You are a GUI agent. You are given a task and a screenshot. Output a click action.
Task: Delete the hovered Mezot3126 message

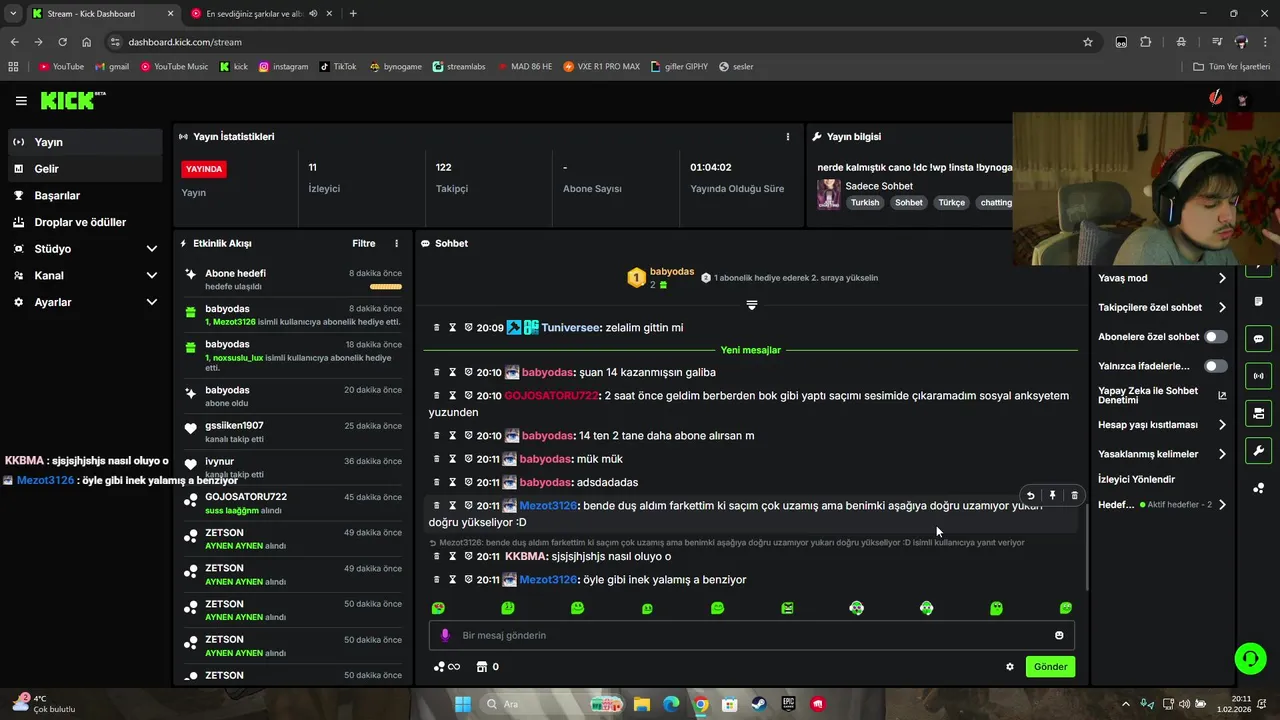[x=1074, y=495]
